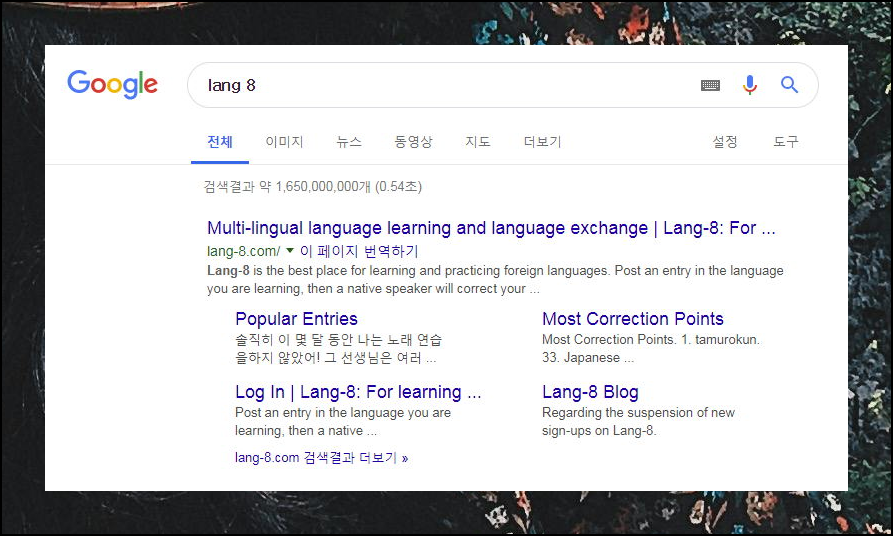
Task: Open the 도구 search tools
Action: coord(785,142)
